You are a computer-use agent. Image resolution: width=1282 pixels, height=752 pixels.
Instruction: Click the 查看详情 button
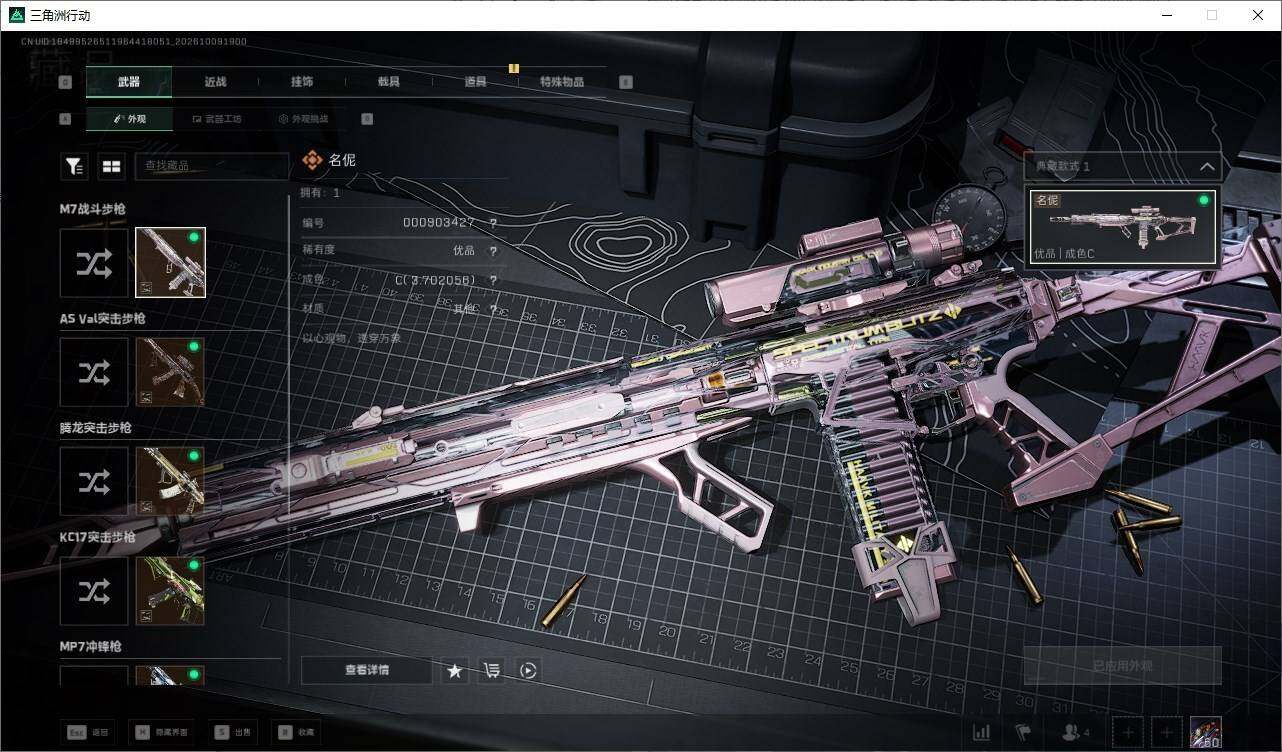click(367, 671)
